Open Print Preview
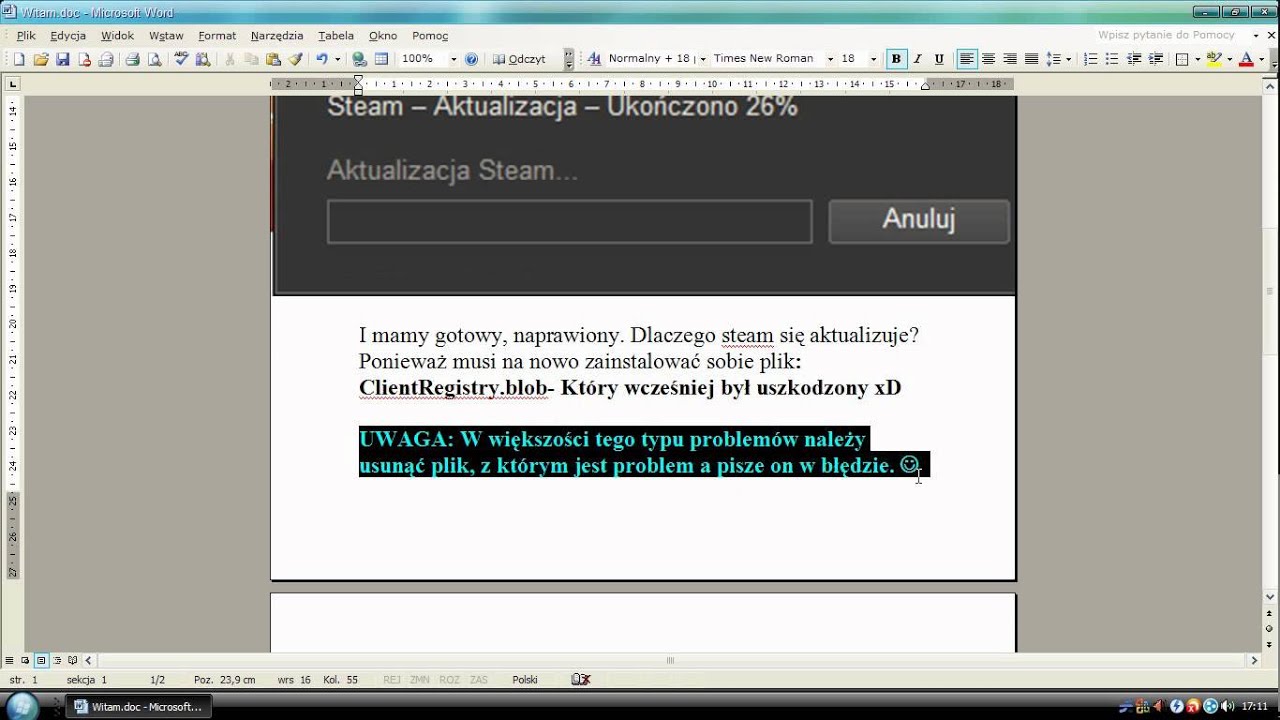This screenshot has width=1280, height=720. click(x=154, y=59)
